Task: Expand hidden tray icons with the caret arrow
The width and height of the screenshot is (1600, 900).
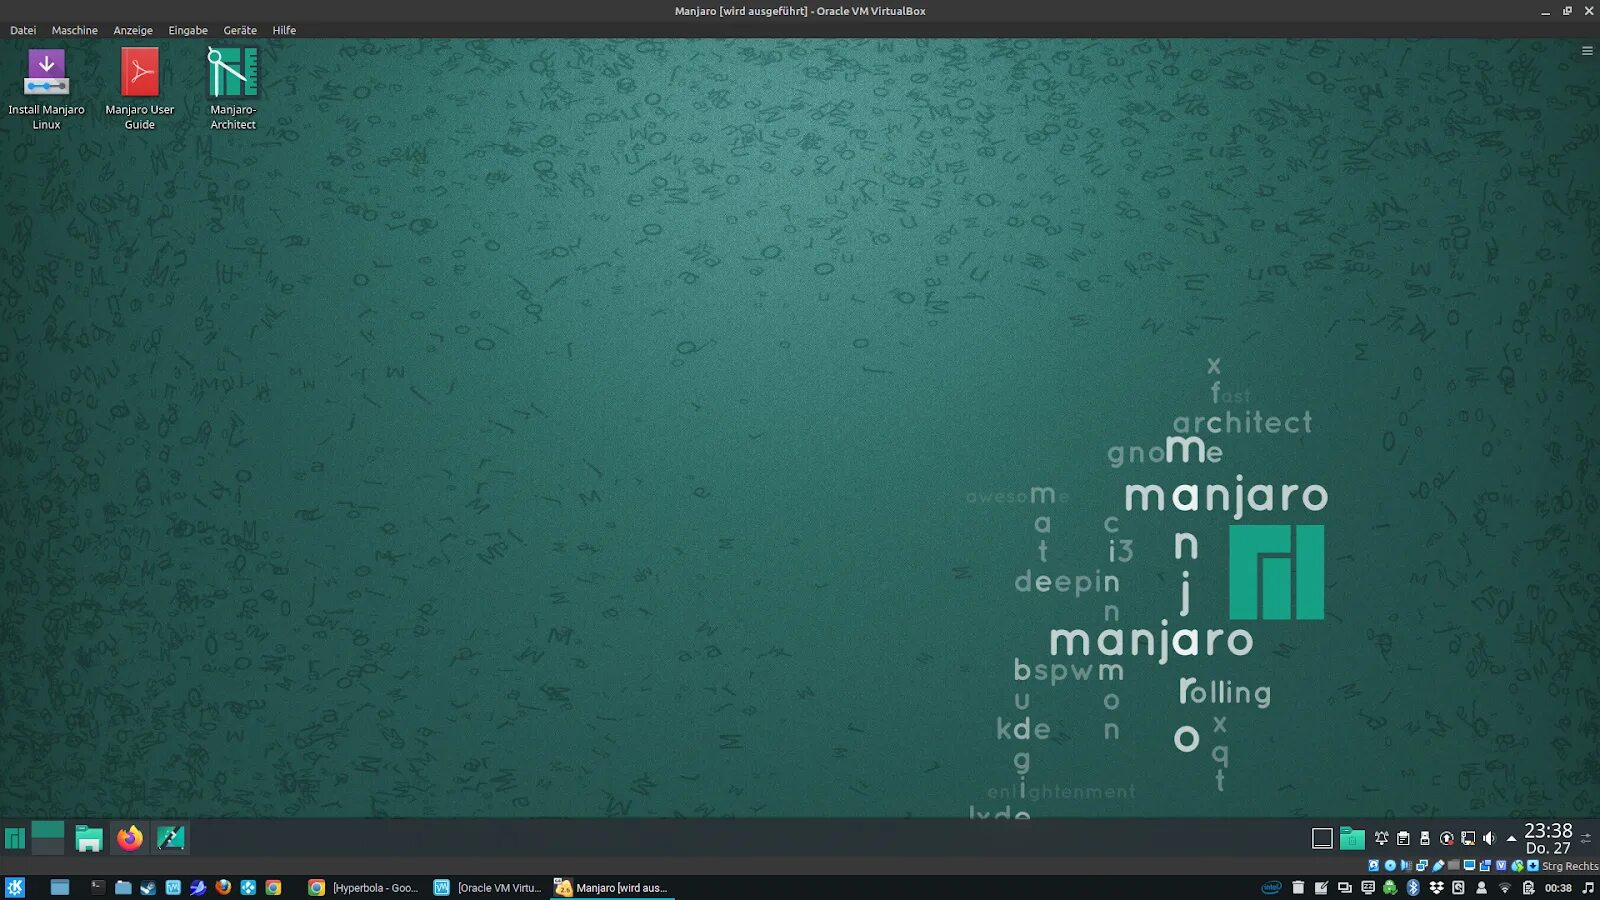Action: point(1512,839)
